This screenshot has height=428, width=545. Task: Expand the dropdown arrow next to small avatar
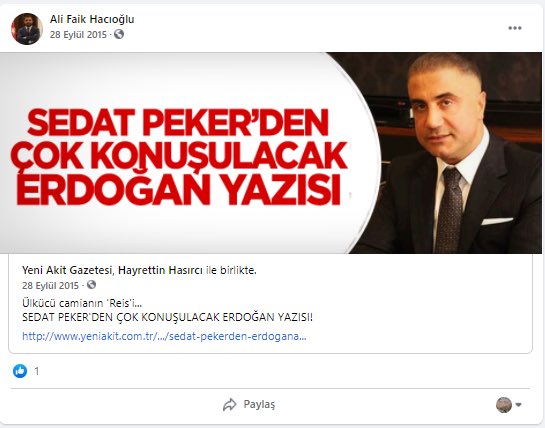[518, 405]
